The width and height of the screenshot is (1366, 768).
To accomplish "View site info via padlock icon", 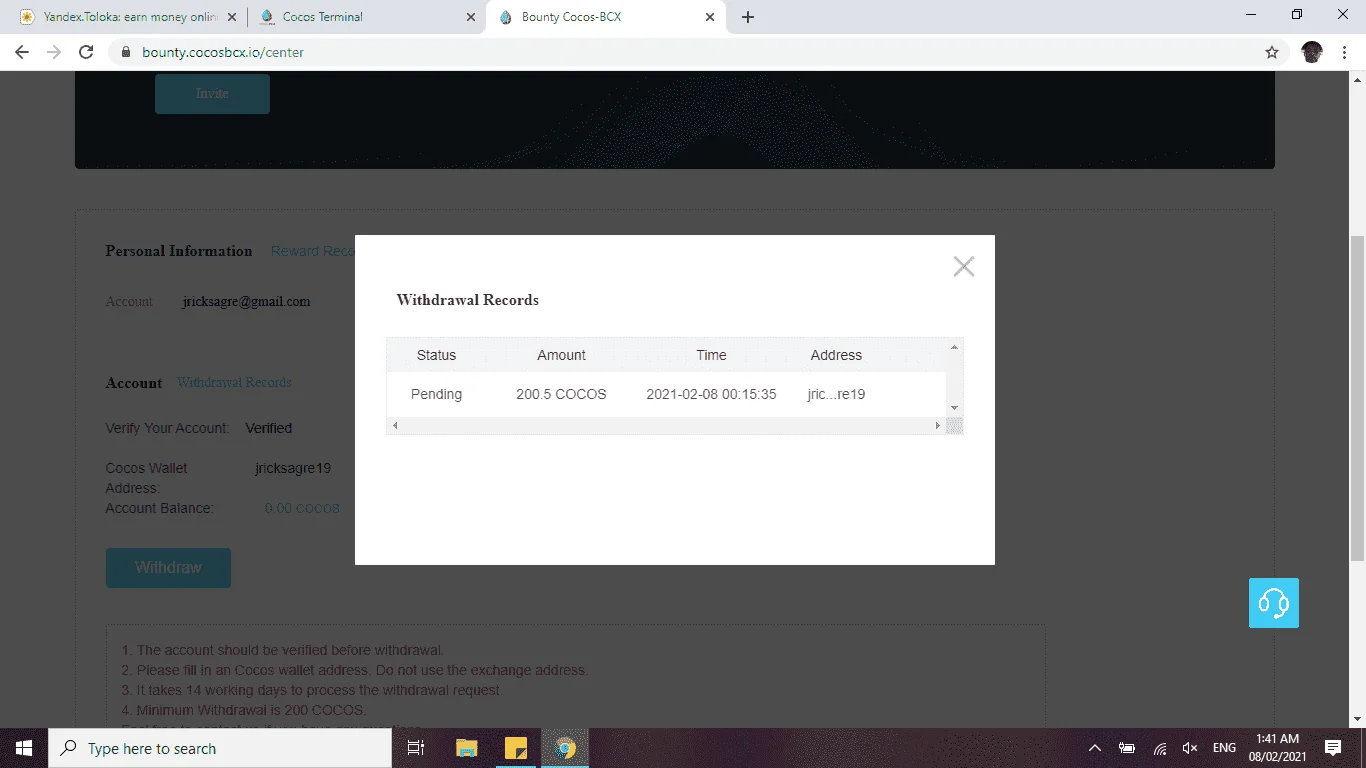I will click(x=126, y=52).
